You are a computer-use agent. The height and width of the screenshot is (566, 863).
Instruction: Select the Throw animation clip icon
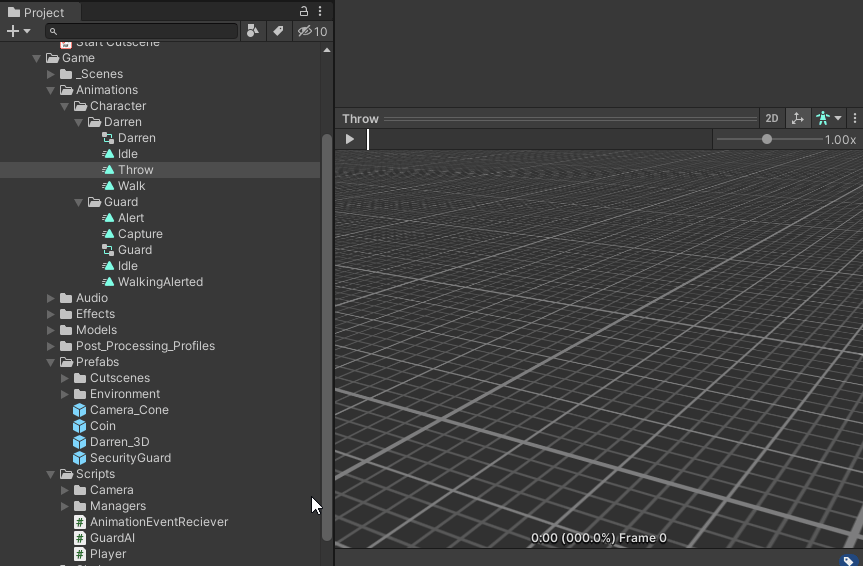tap(108, 170)
